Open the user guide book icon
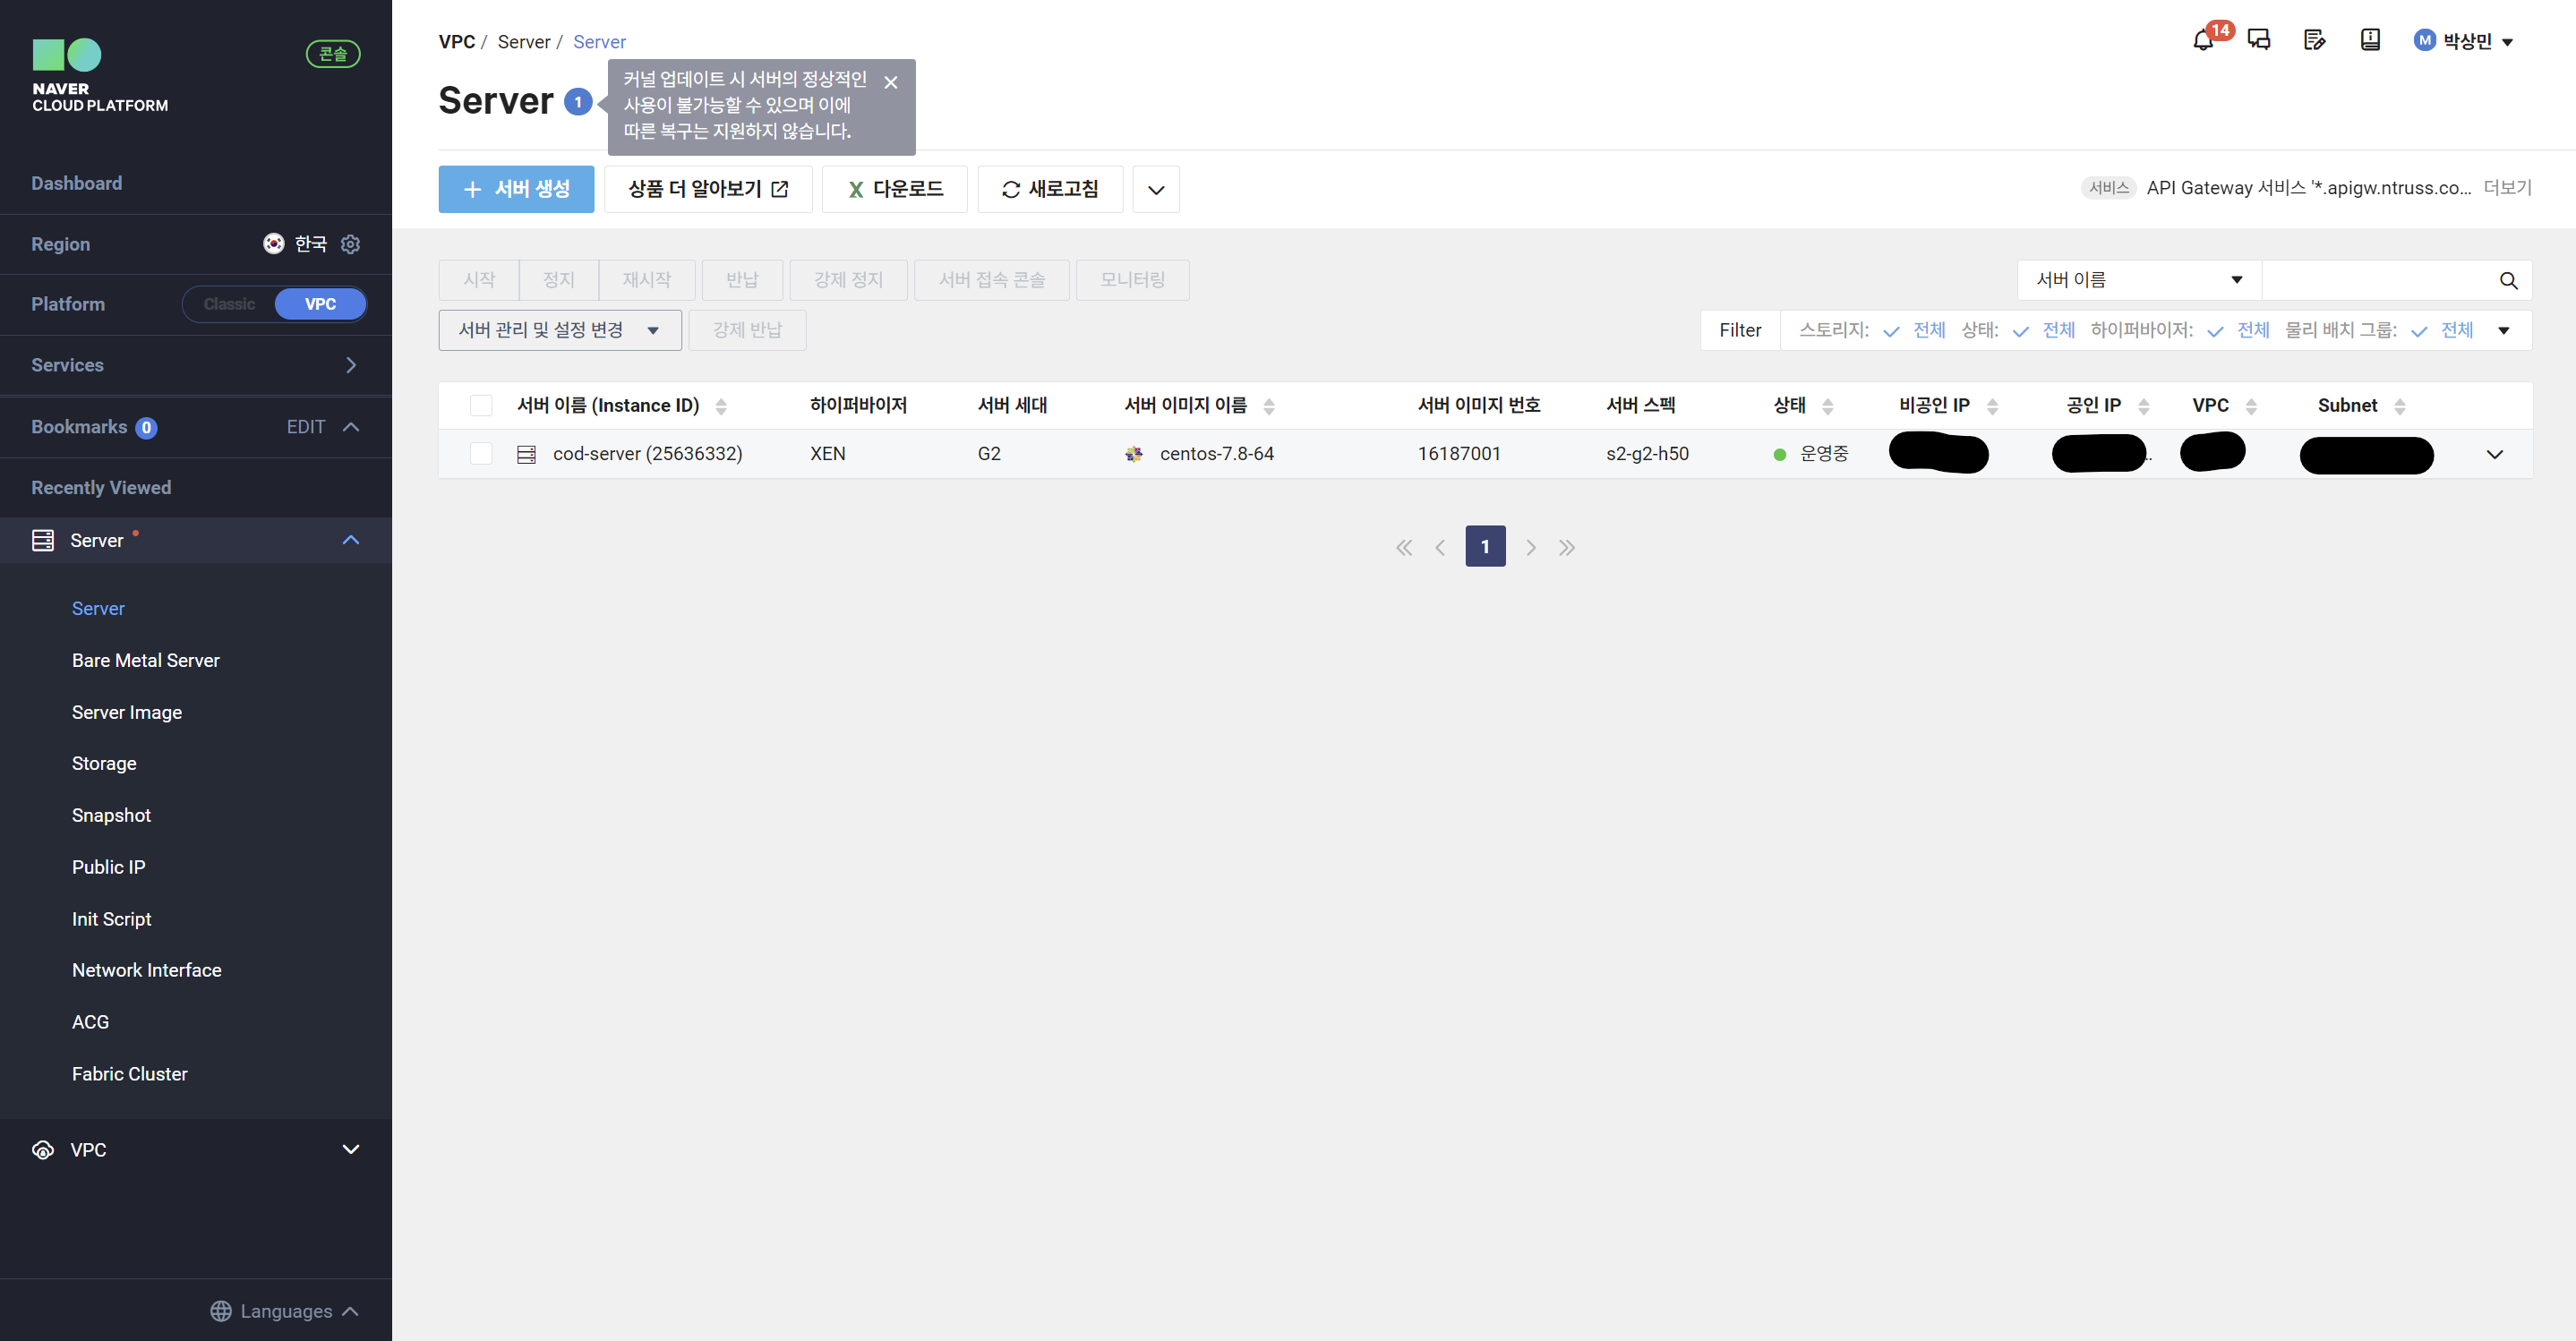2576x1341 pixels. point(2369,41)
